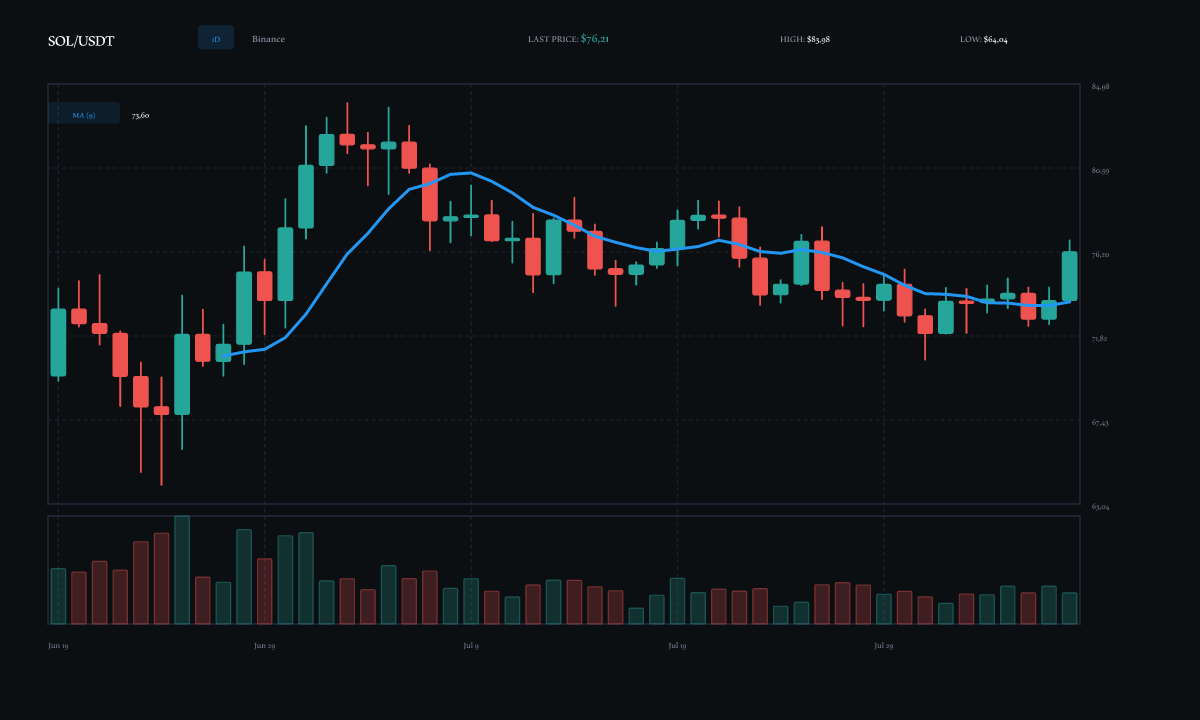Click the 71,82 price axis label

(1101, 339)
